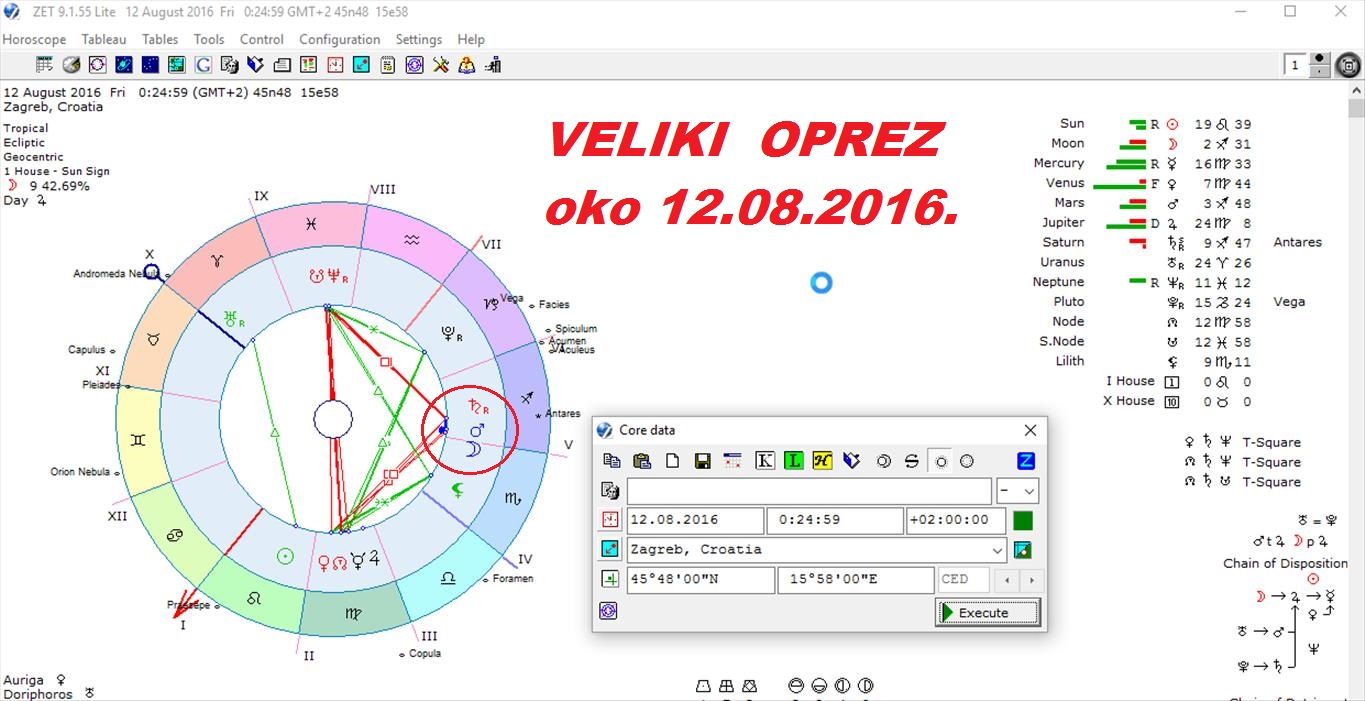Click the K icon in Core data
The height and width of the screenshot is (701, 1365).
click(x=765, y=461)
